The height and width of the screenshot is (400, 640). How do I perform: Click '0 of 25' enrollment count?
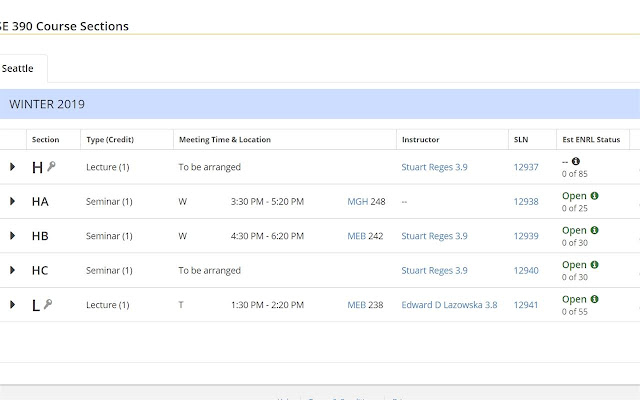click(575, 208)
